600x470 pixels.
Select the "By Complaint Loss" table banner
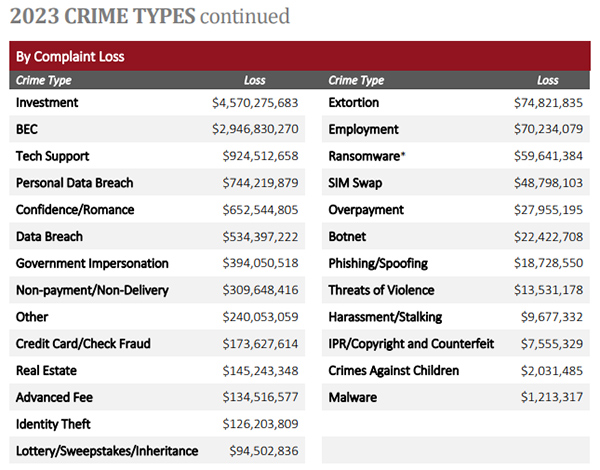tap(70, 56)
